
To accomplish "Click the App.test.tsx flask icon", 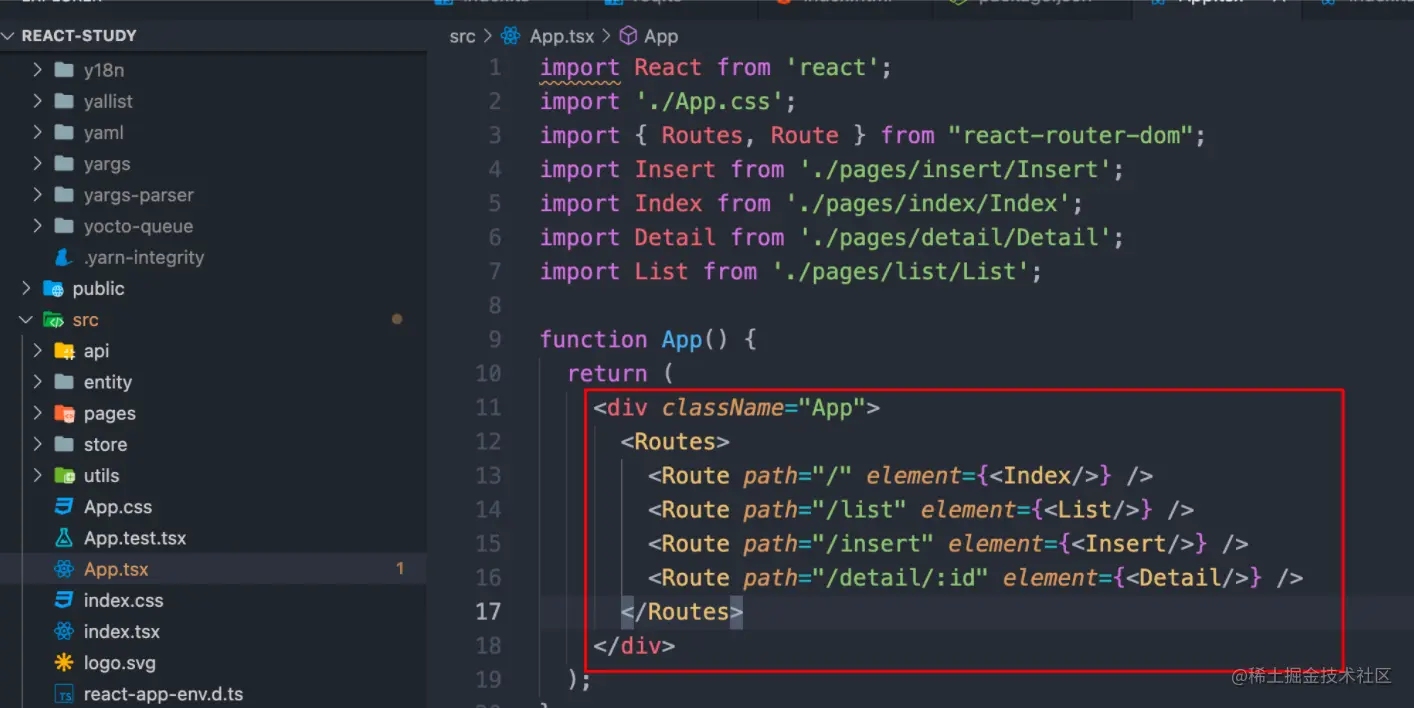I will (x=64, y=538).
